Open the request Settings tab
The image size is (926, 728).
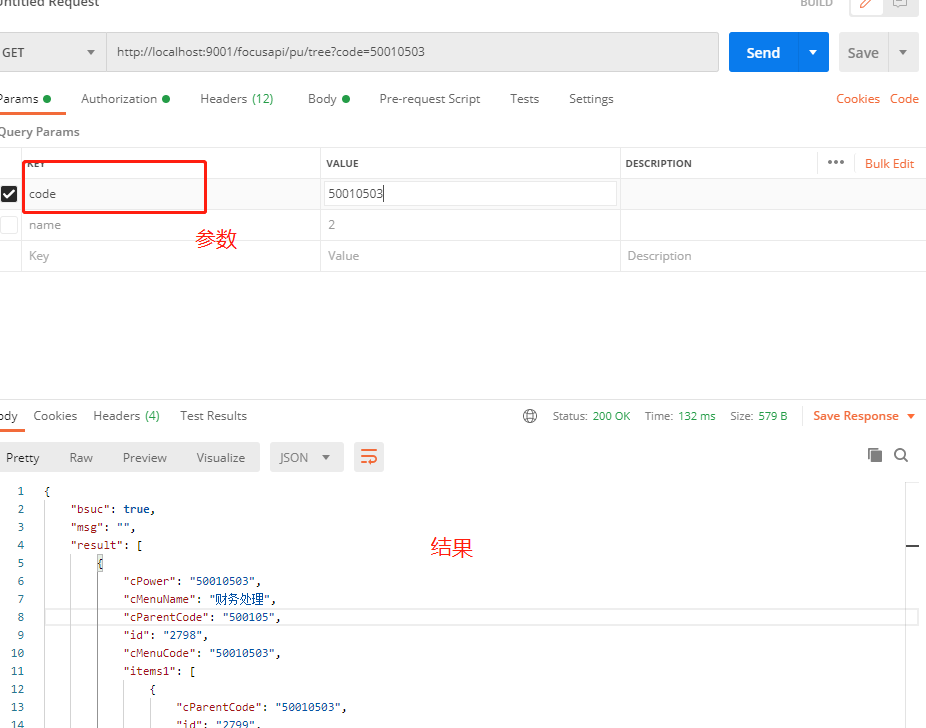pos(591,99)
